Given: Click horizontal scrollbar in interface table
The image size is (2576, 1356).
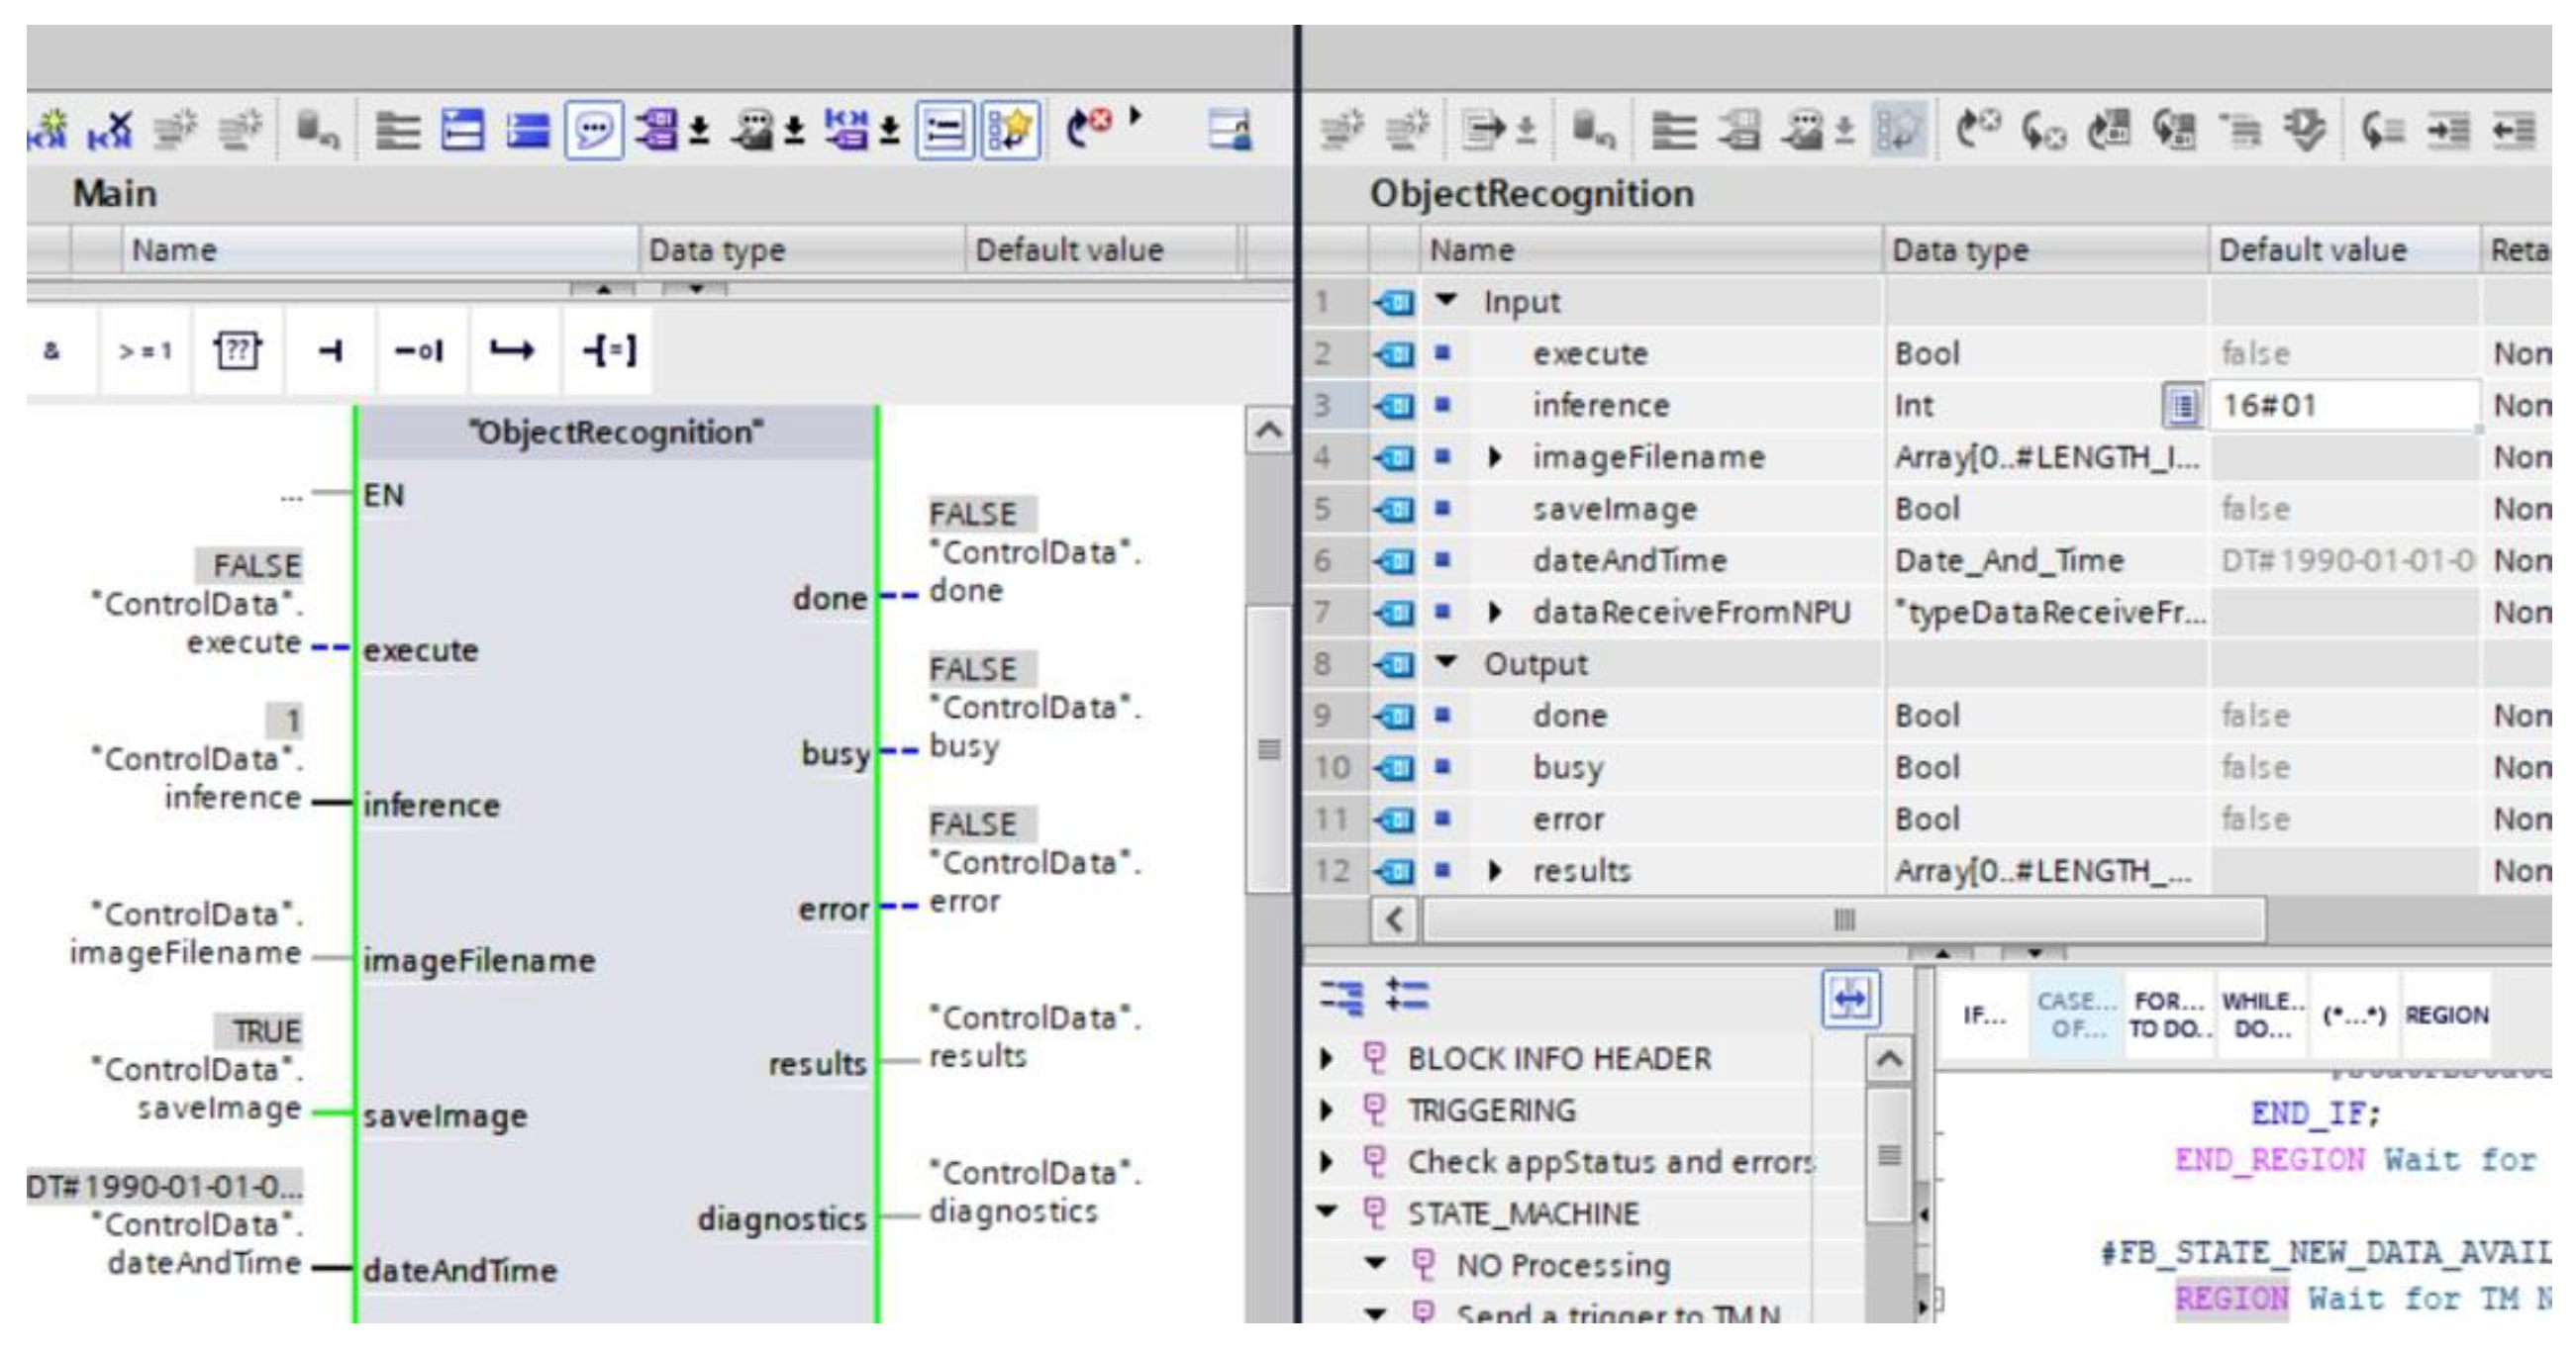Looking at the screenshot, I should (x=1843, y=918).
